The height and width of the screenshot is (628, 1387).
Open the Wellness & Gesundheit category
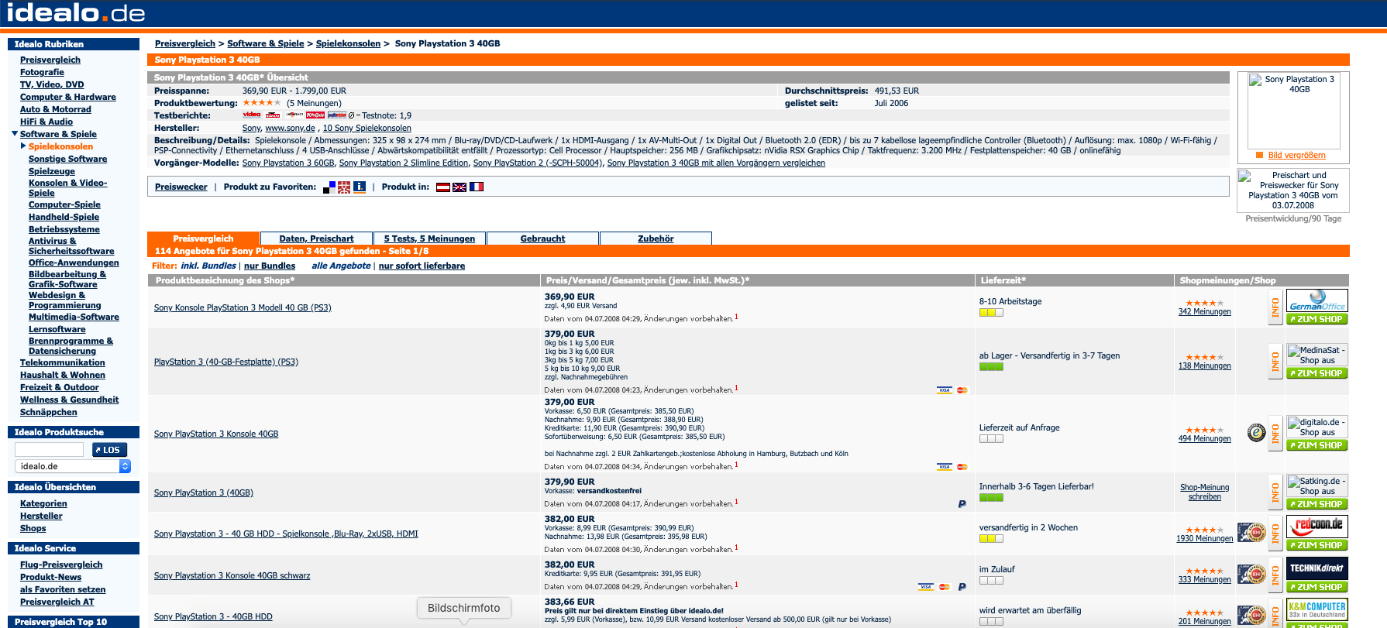click(69, 400)
